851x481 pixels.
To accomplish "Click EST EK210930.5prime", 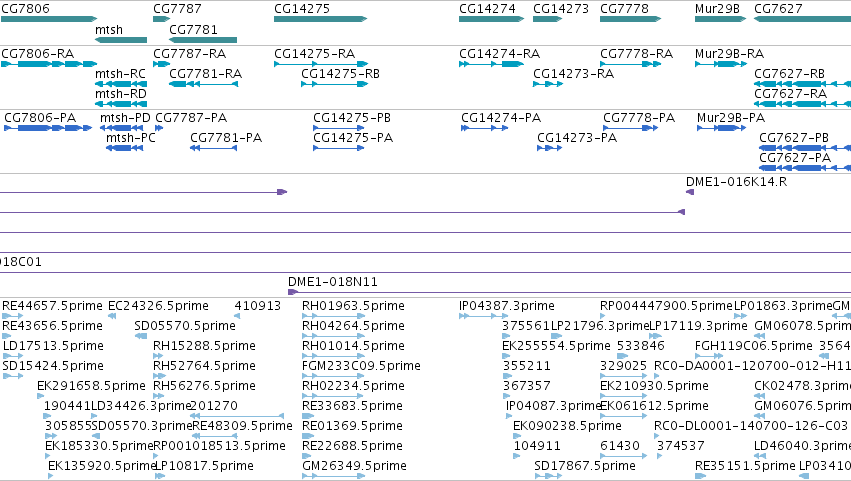I will (654, 386).
